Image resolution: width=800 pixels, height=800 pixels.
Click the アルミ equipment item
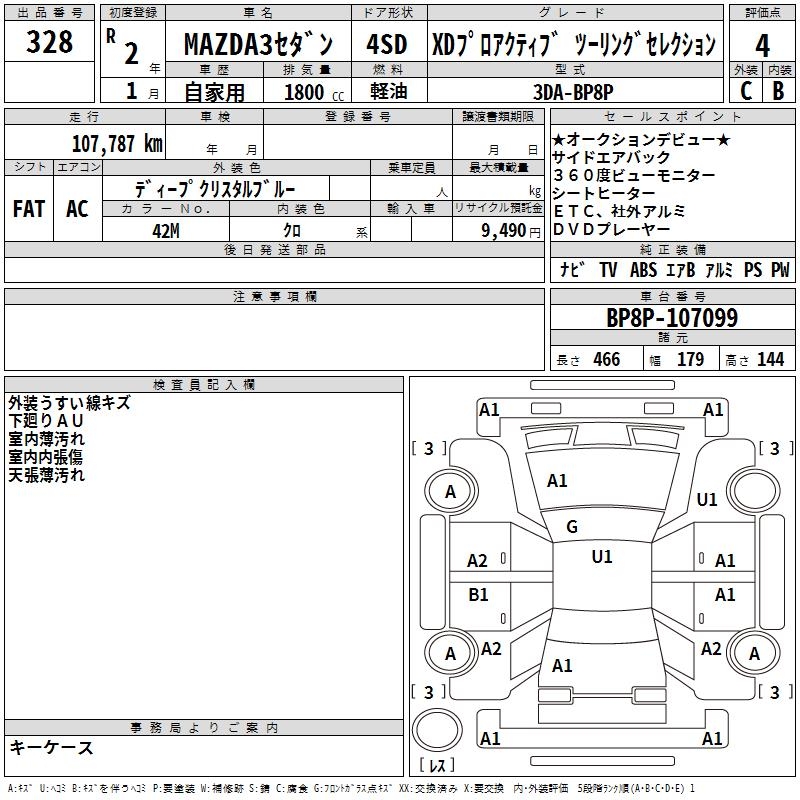click(x=719, y=269)
